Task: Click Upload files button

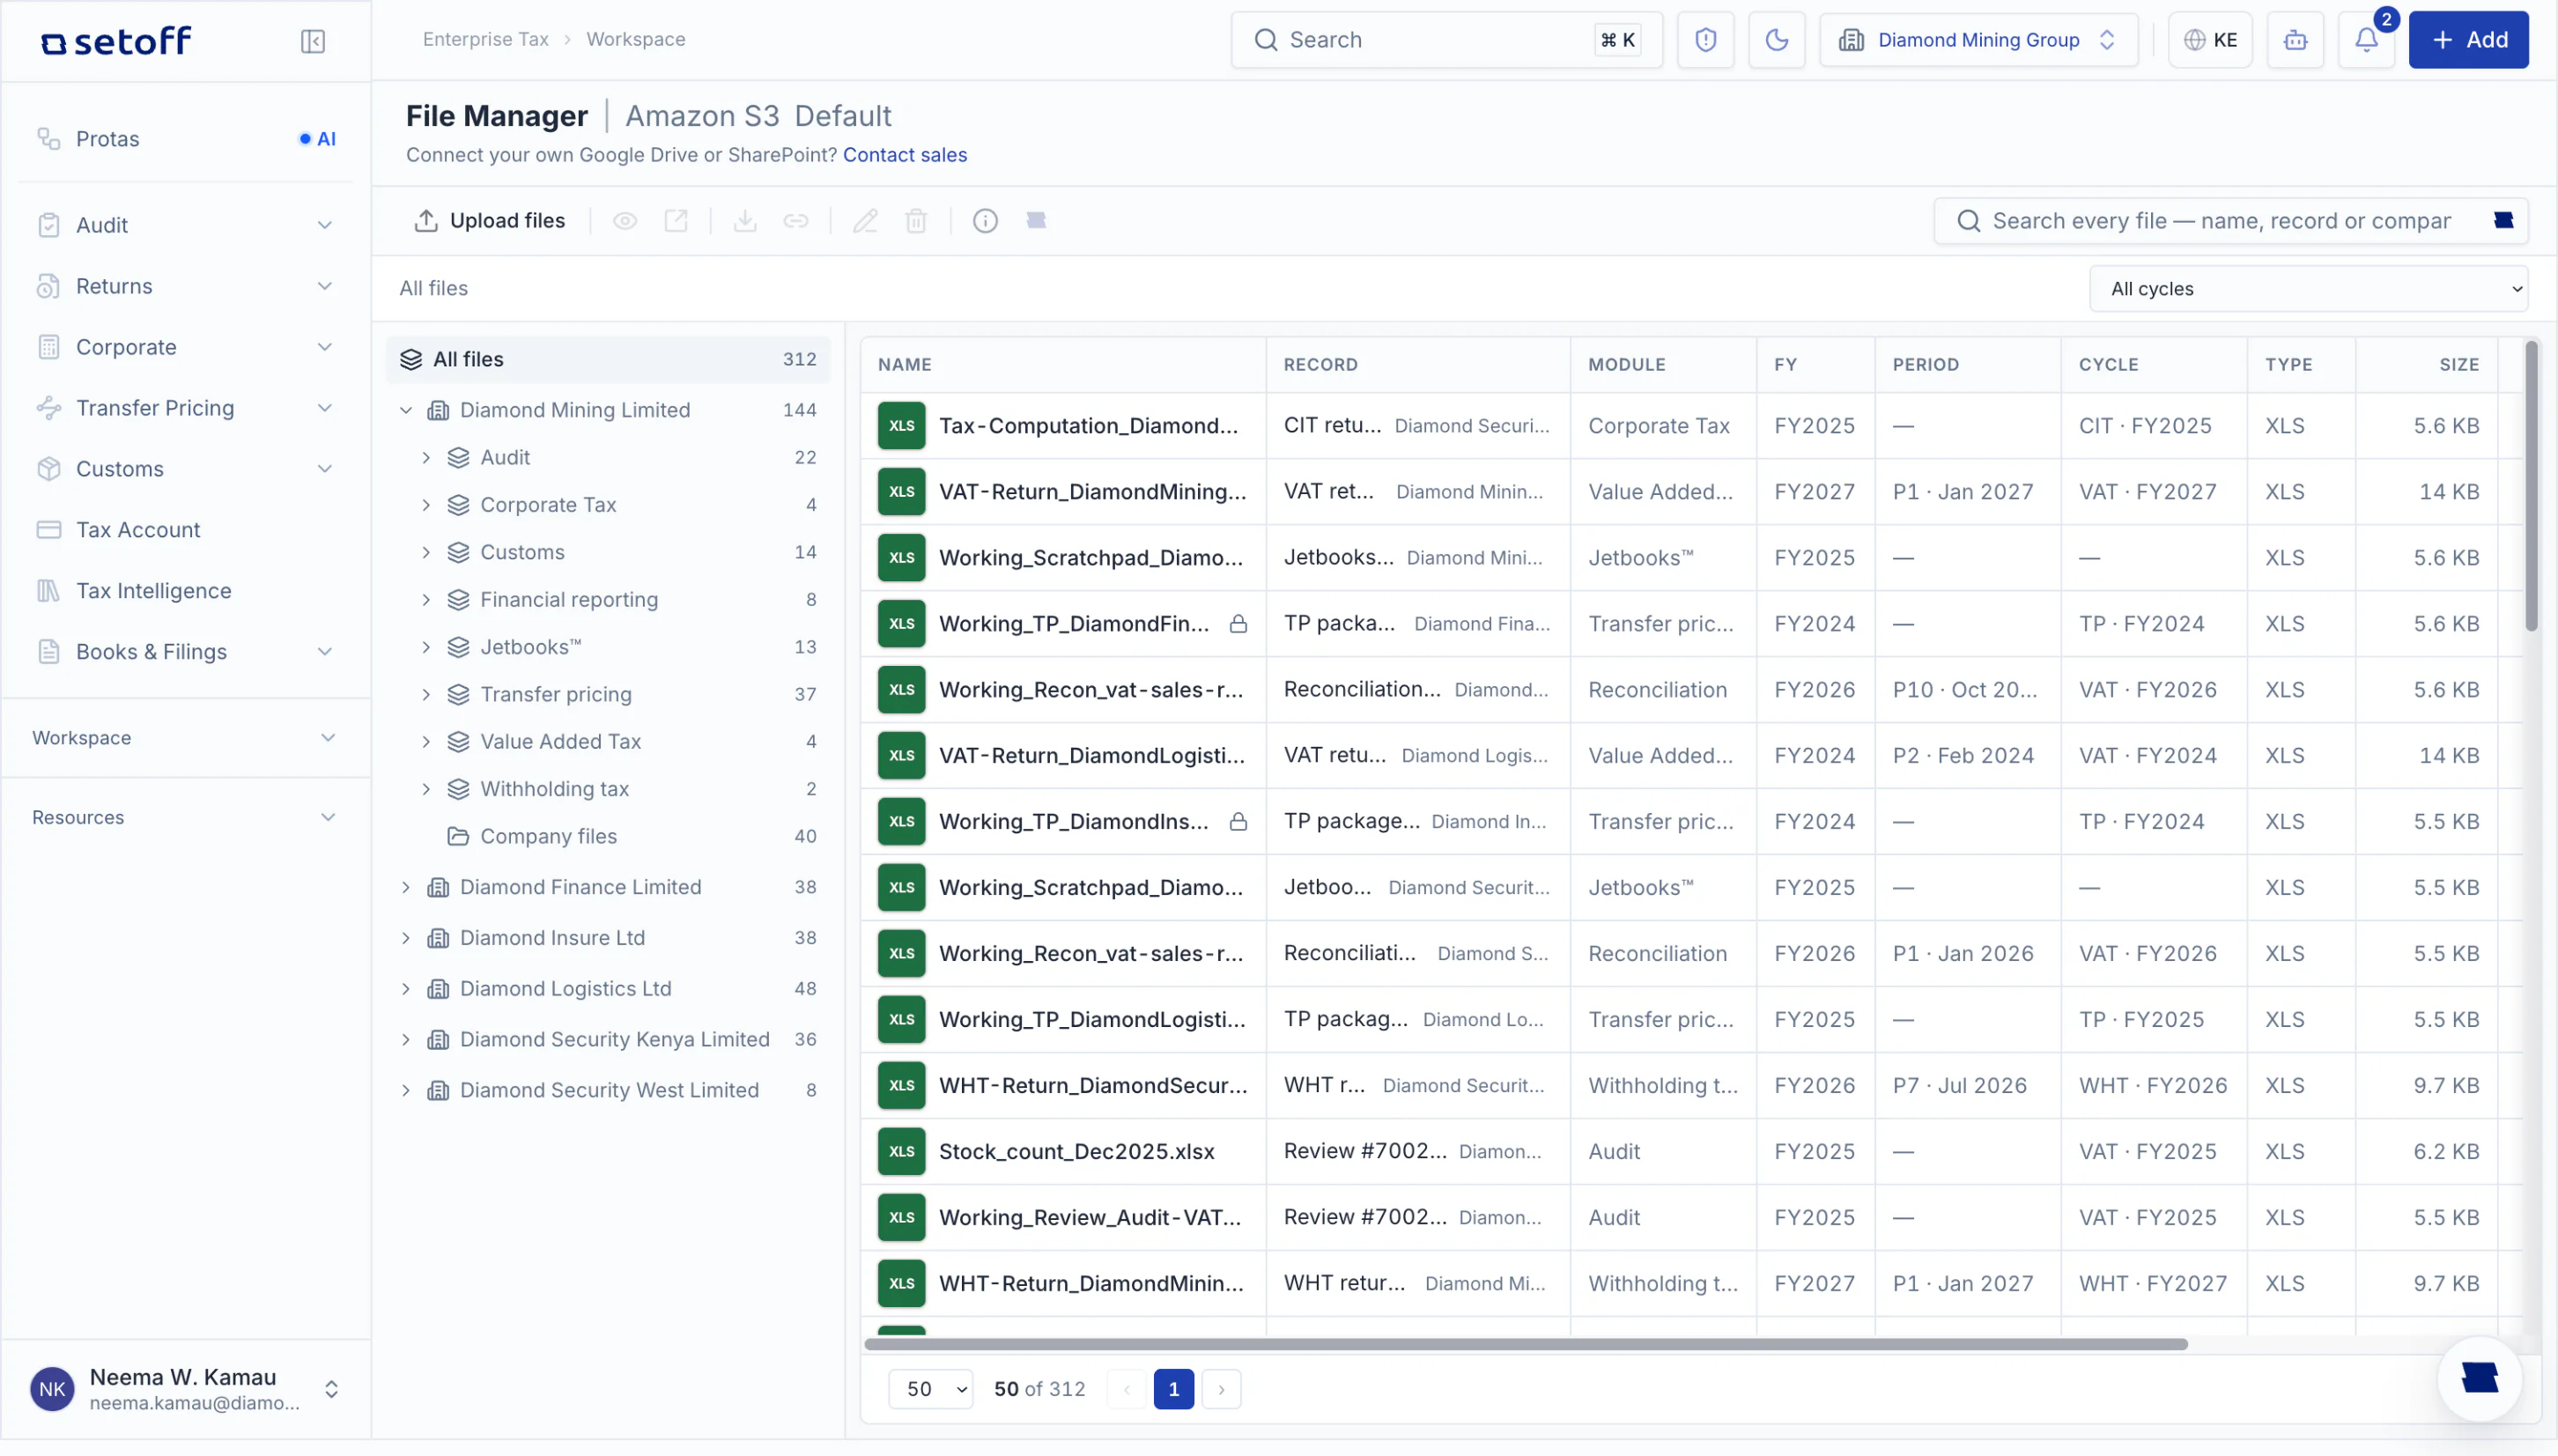Action: coord(490,220)
